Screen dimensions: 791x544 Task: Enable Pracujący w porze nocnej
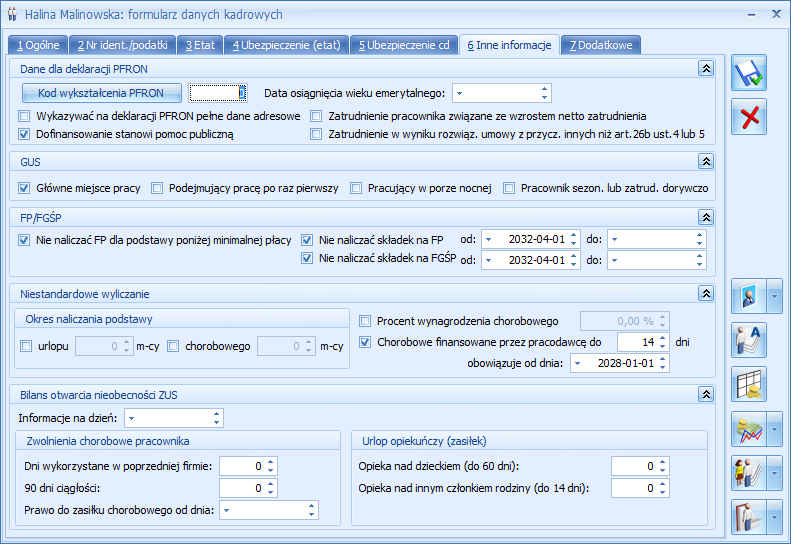click(356, 188)
